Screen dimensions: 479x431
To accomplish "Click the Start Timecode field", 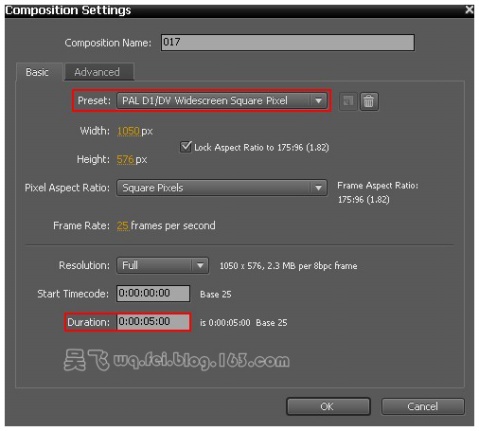I will click(x=153, y=293).
